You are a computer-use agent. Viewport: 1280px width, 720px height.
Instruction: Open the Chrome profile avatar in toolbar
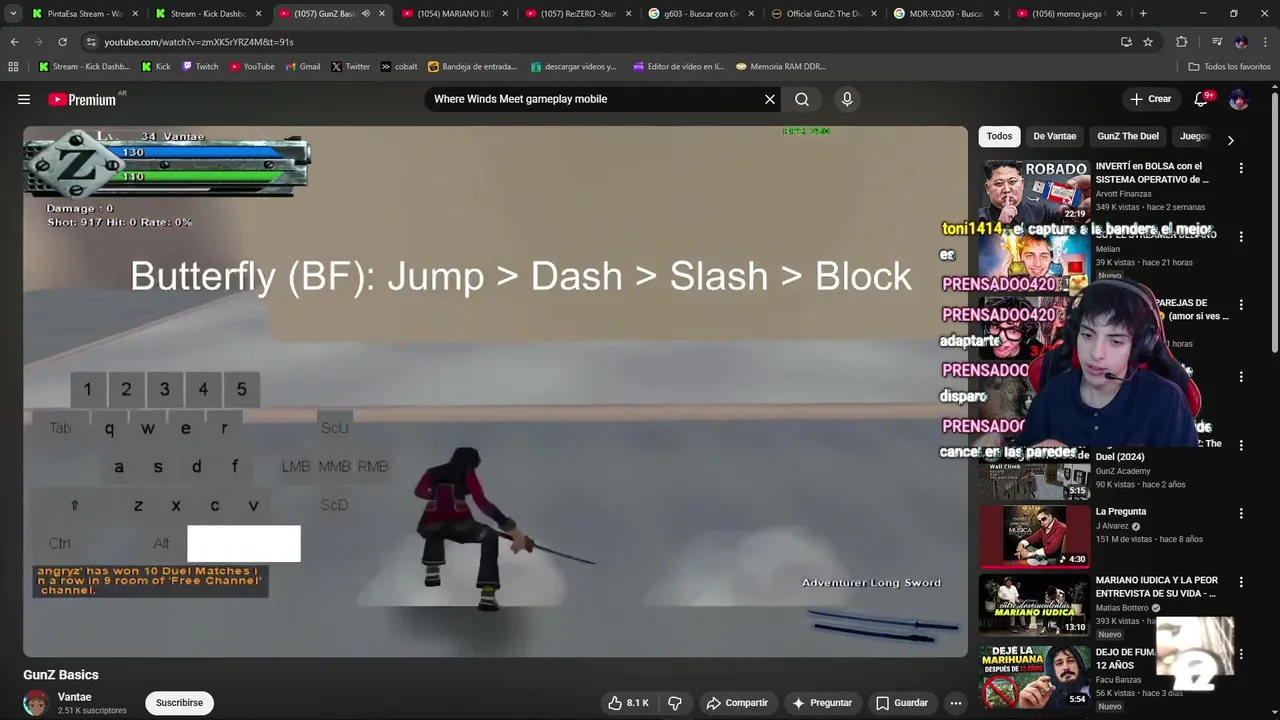click(x=1241, y=42)
